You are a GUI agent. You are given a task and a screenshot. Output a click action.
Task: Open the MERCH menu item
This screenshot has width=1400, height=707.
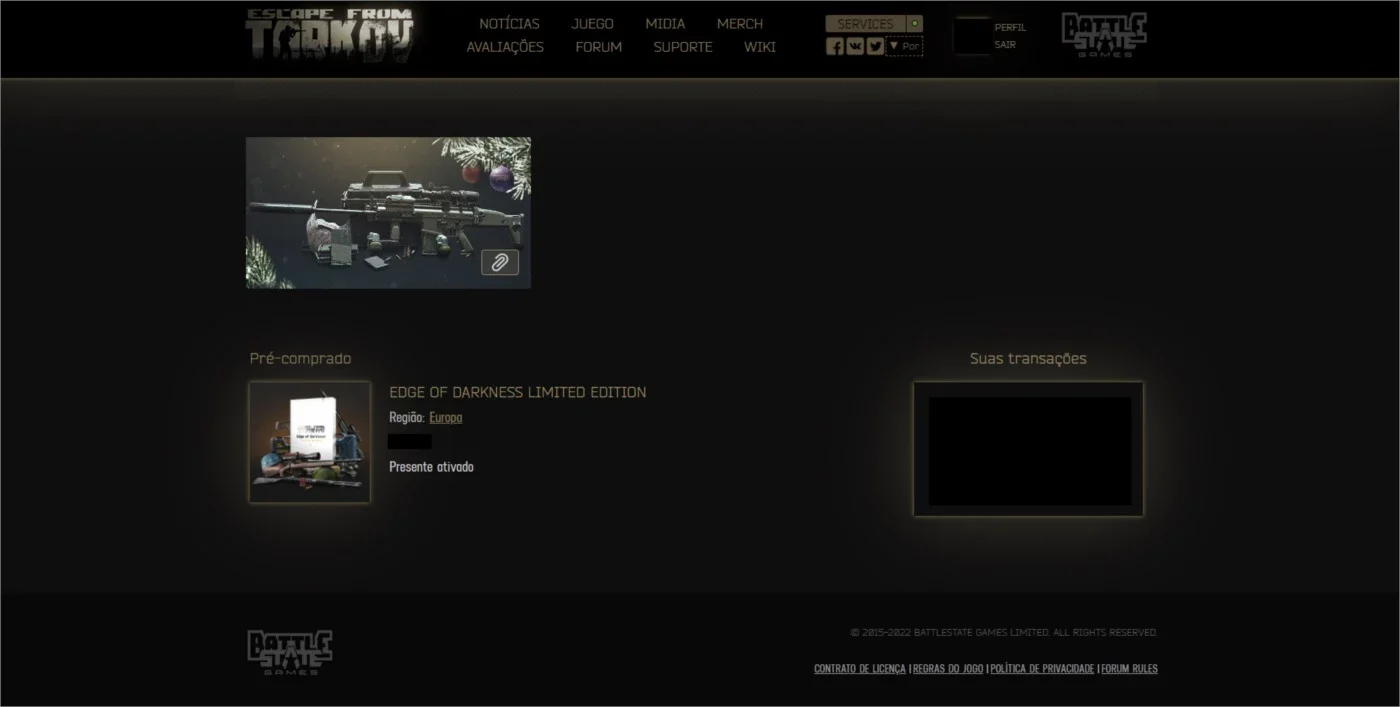click(740, 23)
